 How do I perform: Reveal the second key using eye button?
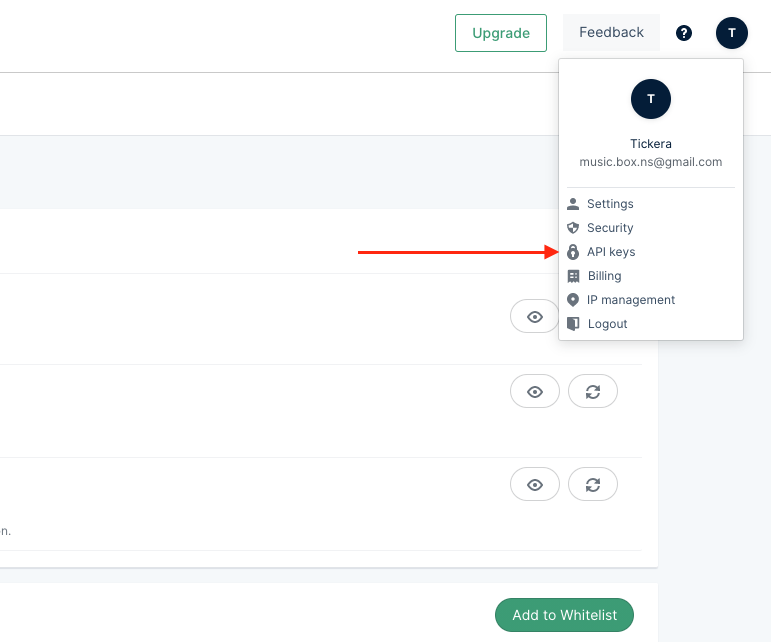click(535, 392)
